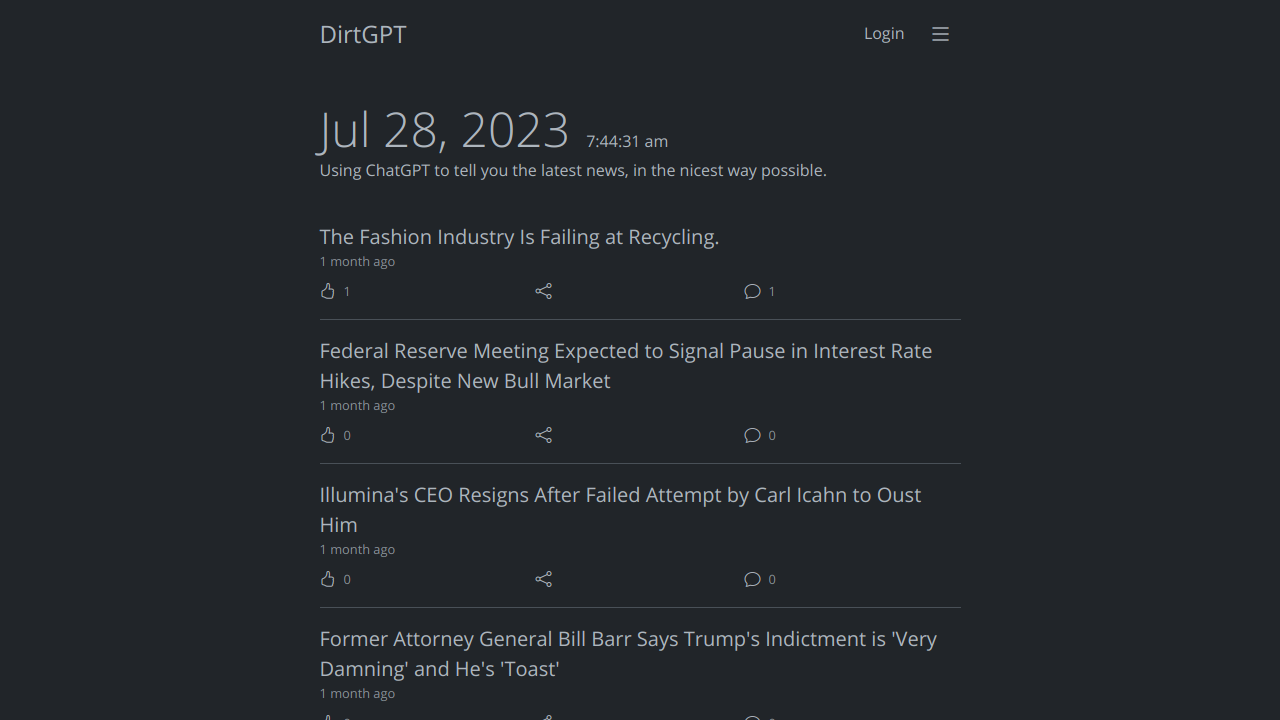
Task: Click the ChatGPT latest news tagline
Action: click(x=573, y=171)
